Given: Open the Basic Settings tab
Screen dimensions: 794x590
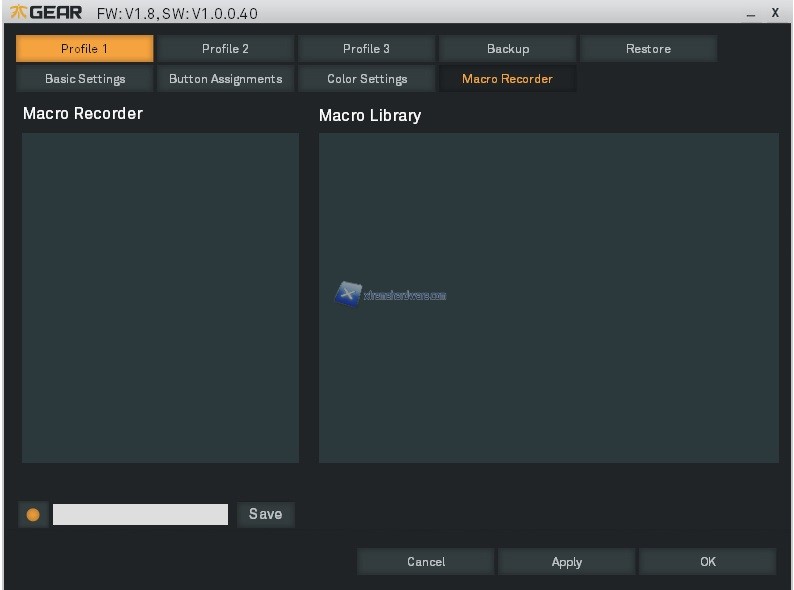Looking at the screenshot, I should [85, 79].
